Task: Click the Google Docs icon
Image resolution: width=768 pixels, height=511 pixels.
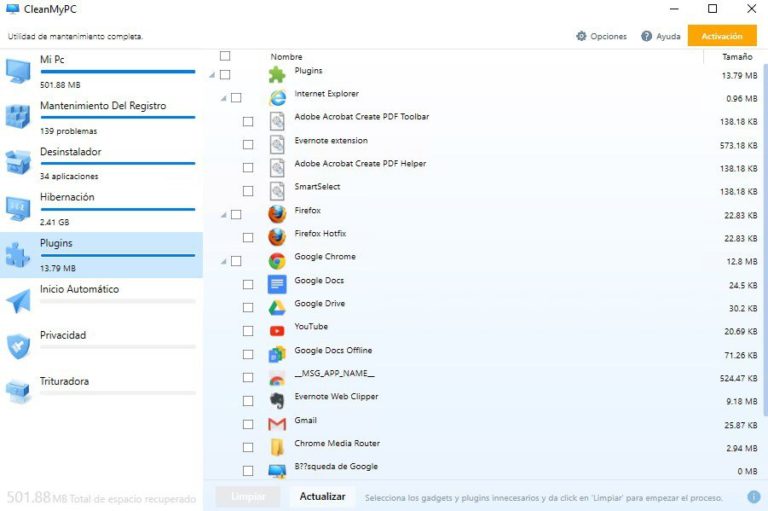Action: point(277,284)
